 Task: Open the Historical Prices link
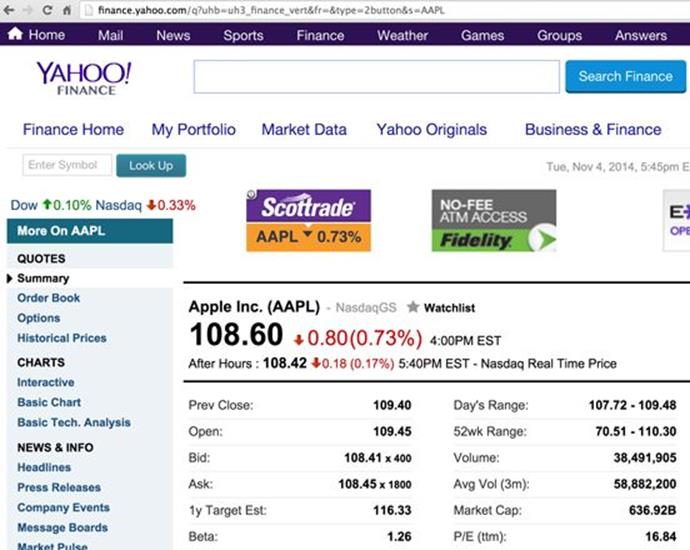click(62, 338)
